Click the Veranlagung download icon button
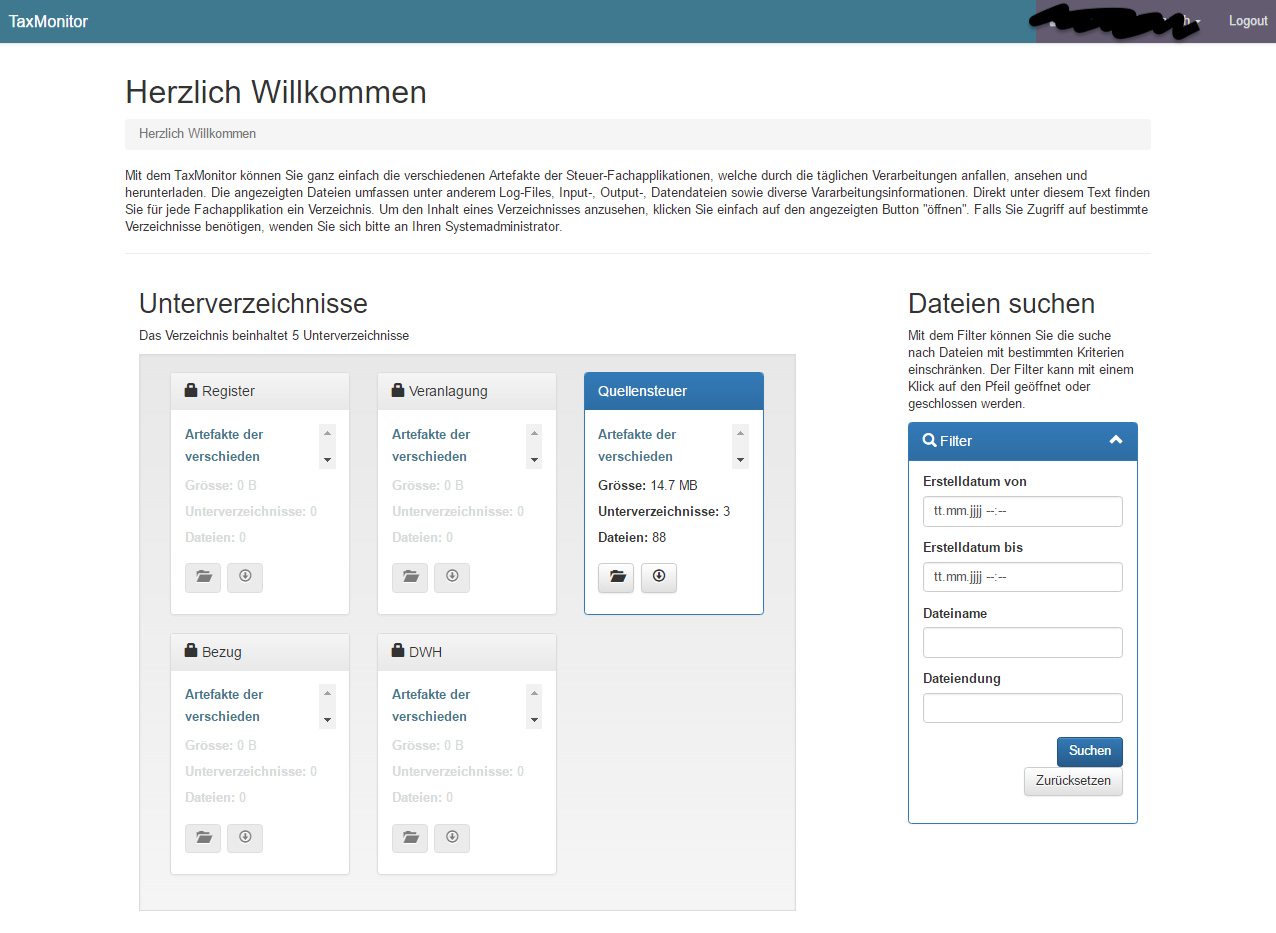The width and height of the screenshot is (1276, 933). point(452,578)
